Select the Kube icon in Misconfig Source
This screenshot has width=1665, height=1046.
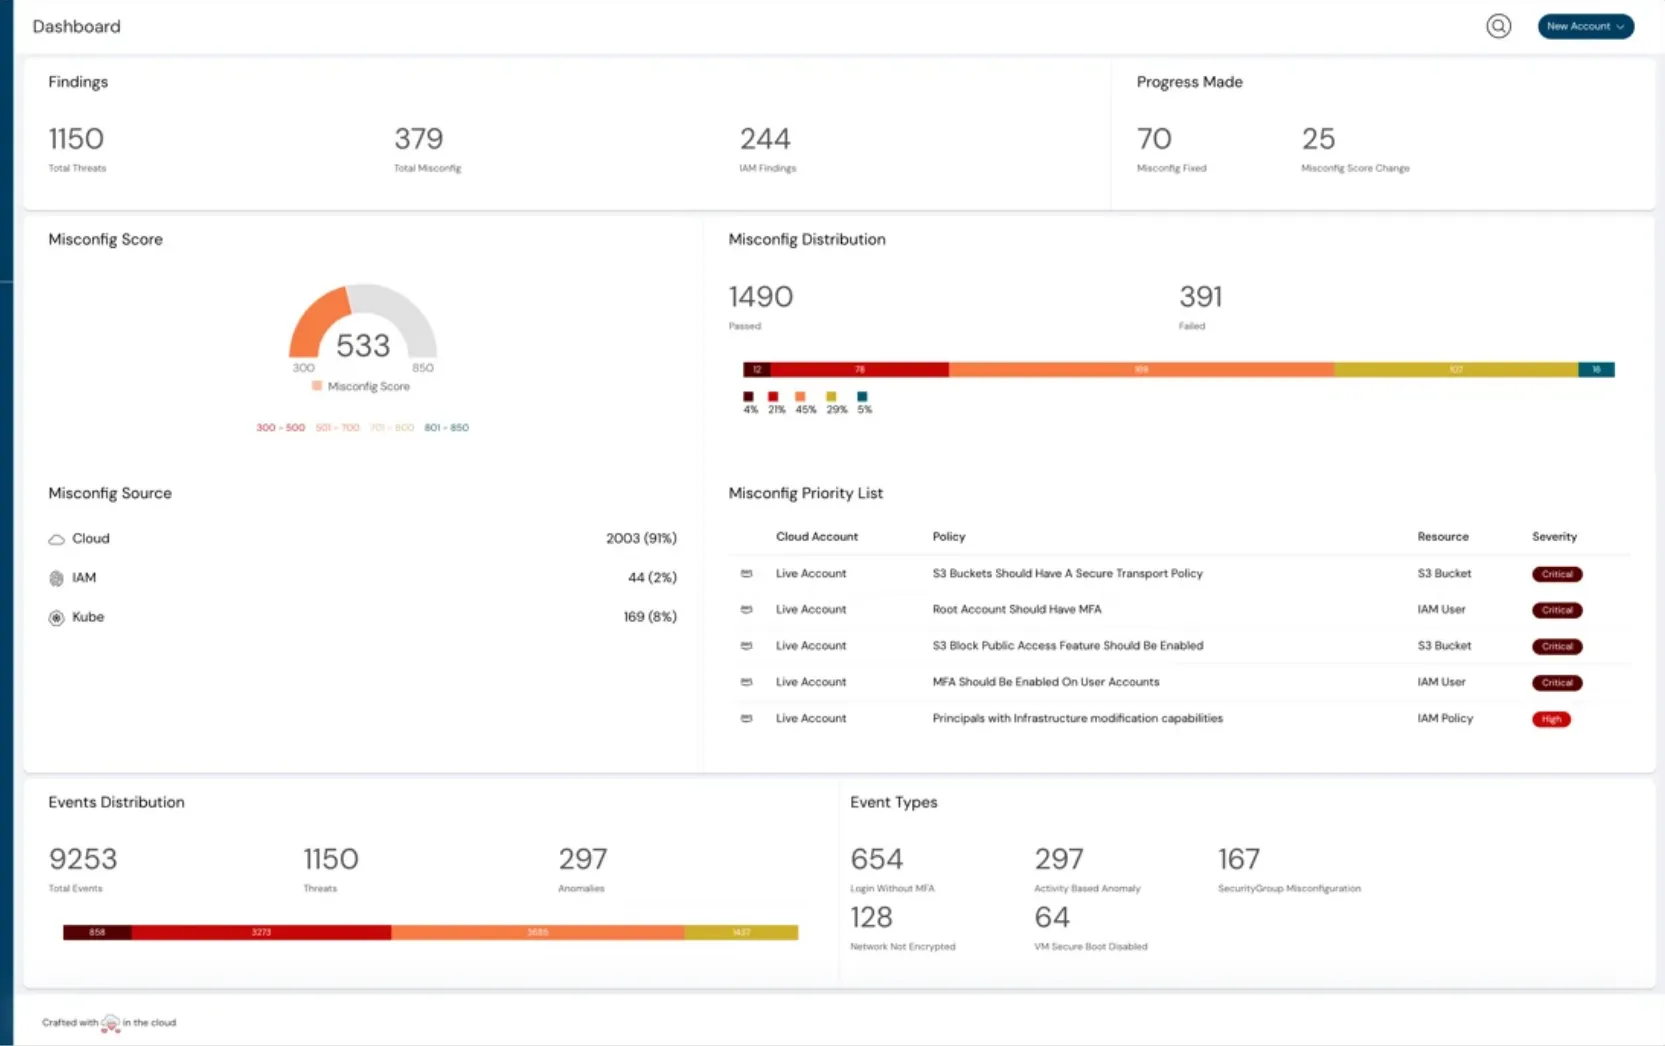coord(56,618)
